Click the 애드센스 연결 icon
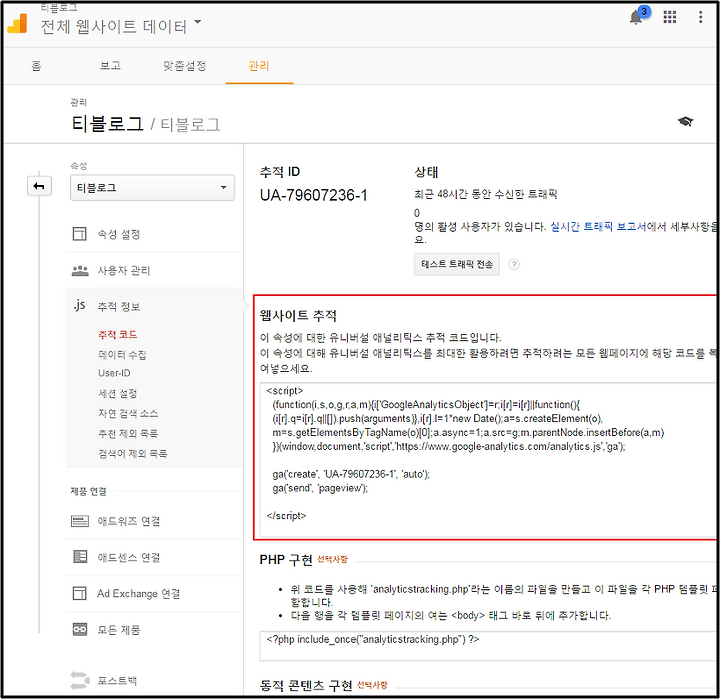The image size is (720, 699). pyautogui.click(x=80, y=557)
